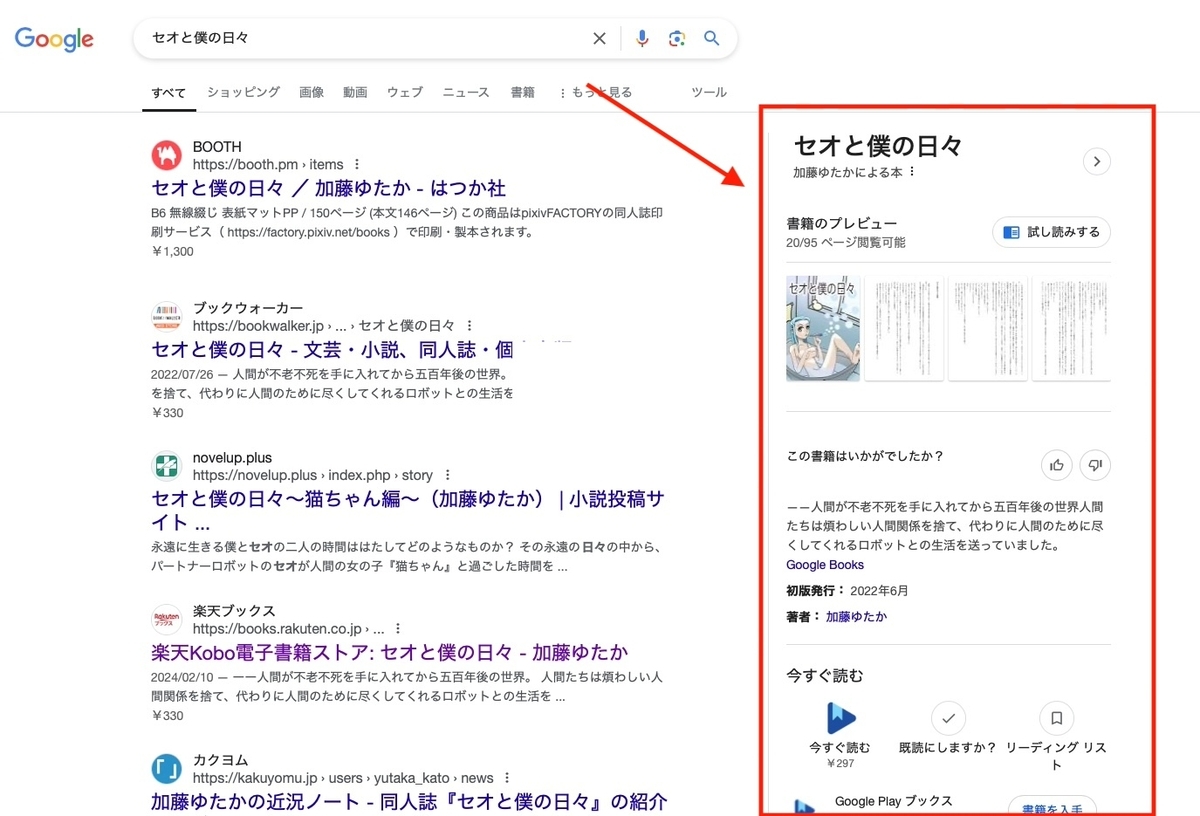Select the すべて tab
The image size is (1200, 816).
[169, 92]
